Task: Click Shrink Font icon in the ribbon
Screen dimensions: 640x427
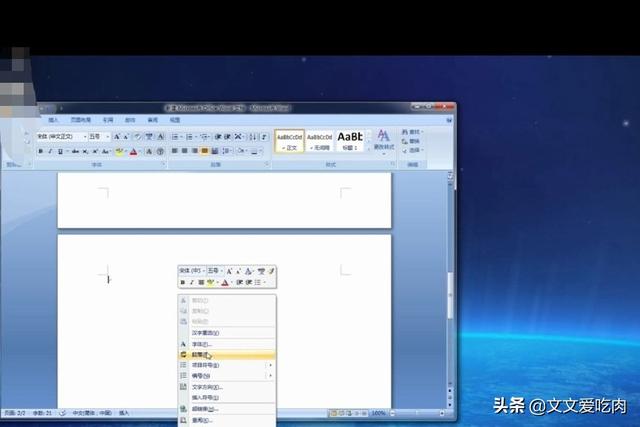Action: point(126,137)
